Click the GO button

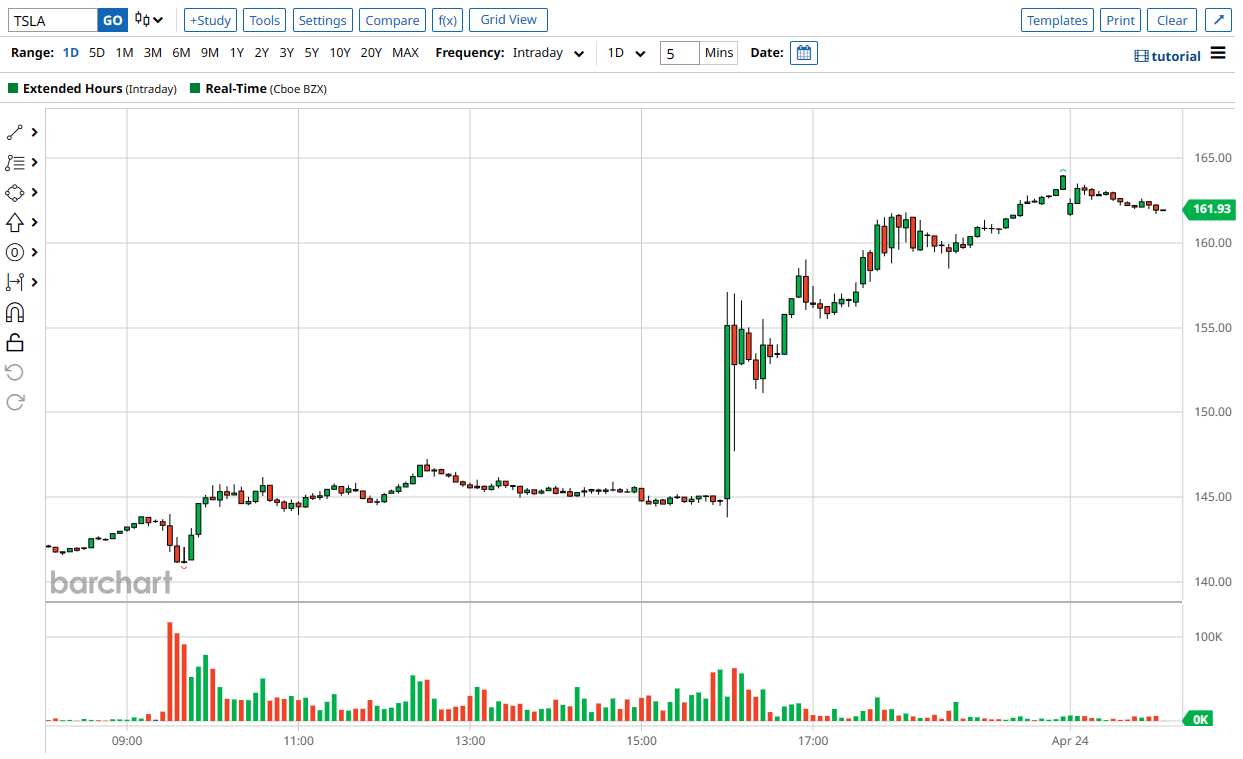[113, 20]
